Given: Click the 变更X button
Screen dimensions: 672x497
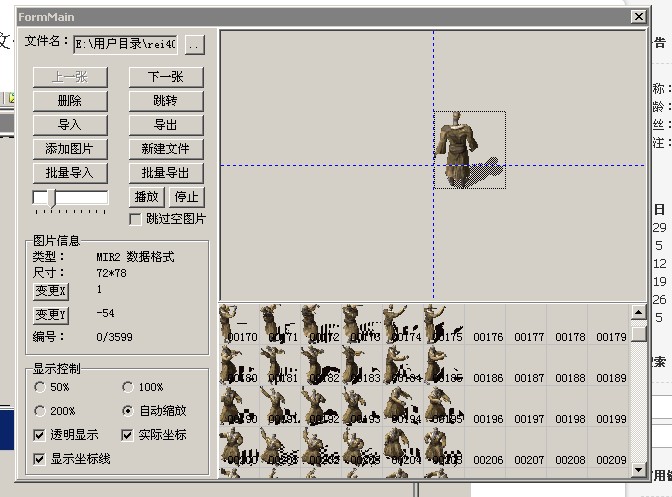Looking at the screenshot, I should (51, 291).
